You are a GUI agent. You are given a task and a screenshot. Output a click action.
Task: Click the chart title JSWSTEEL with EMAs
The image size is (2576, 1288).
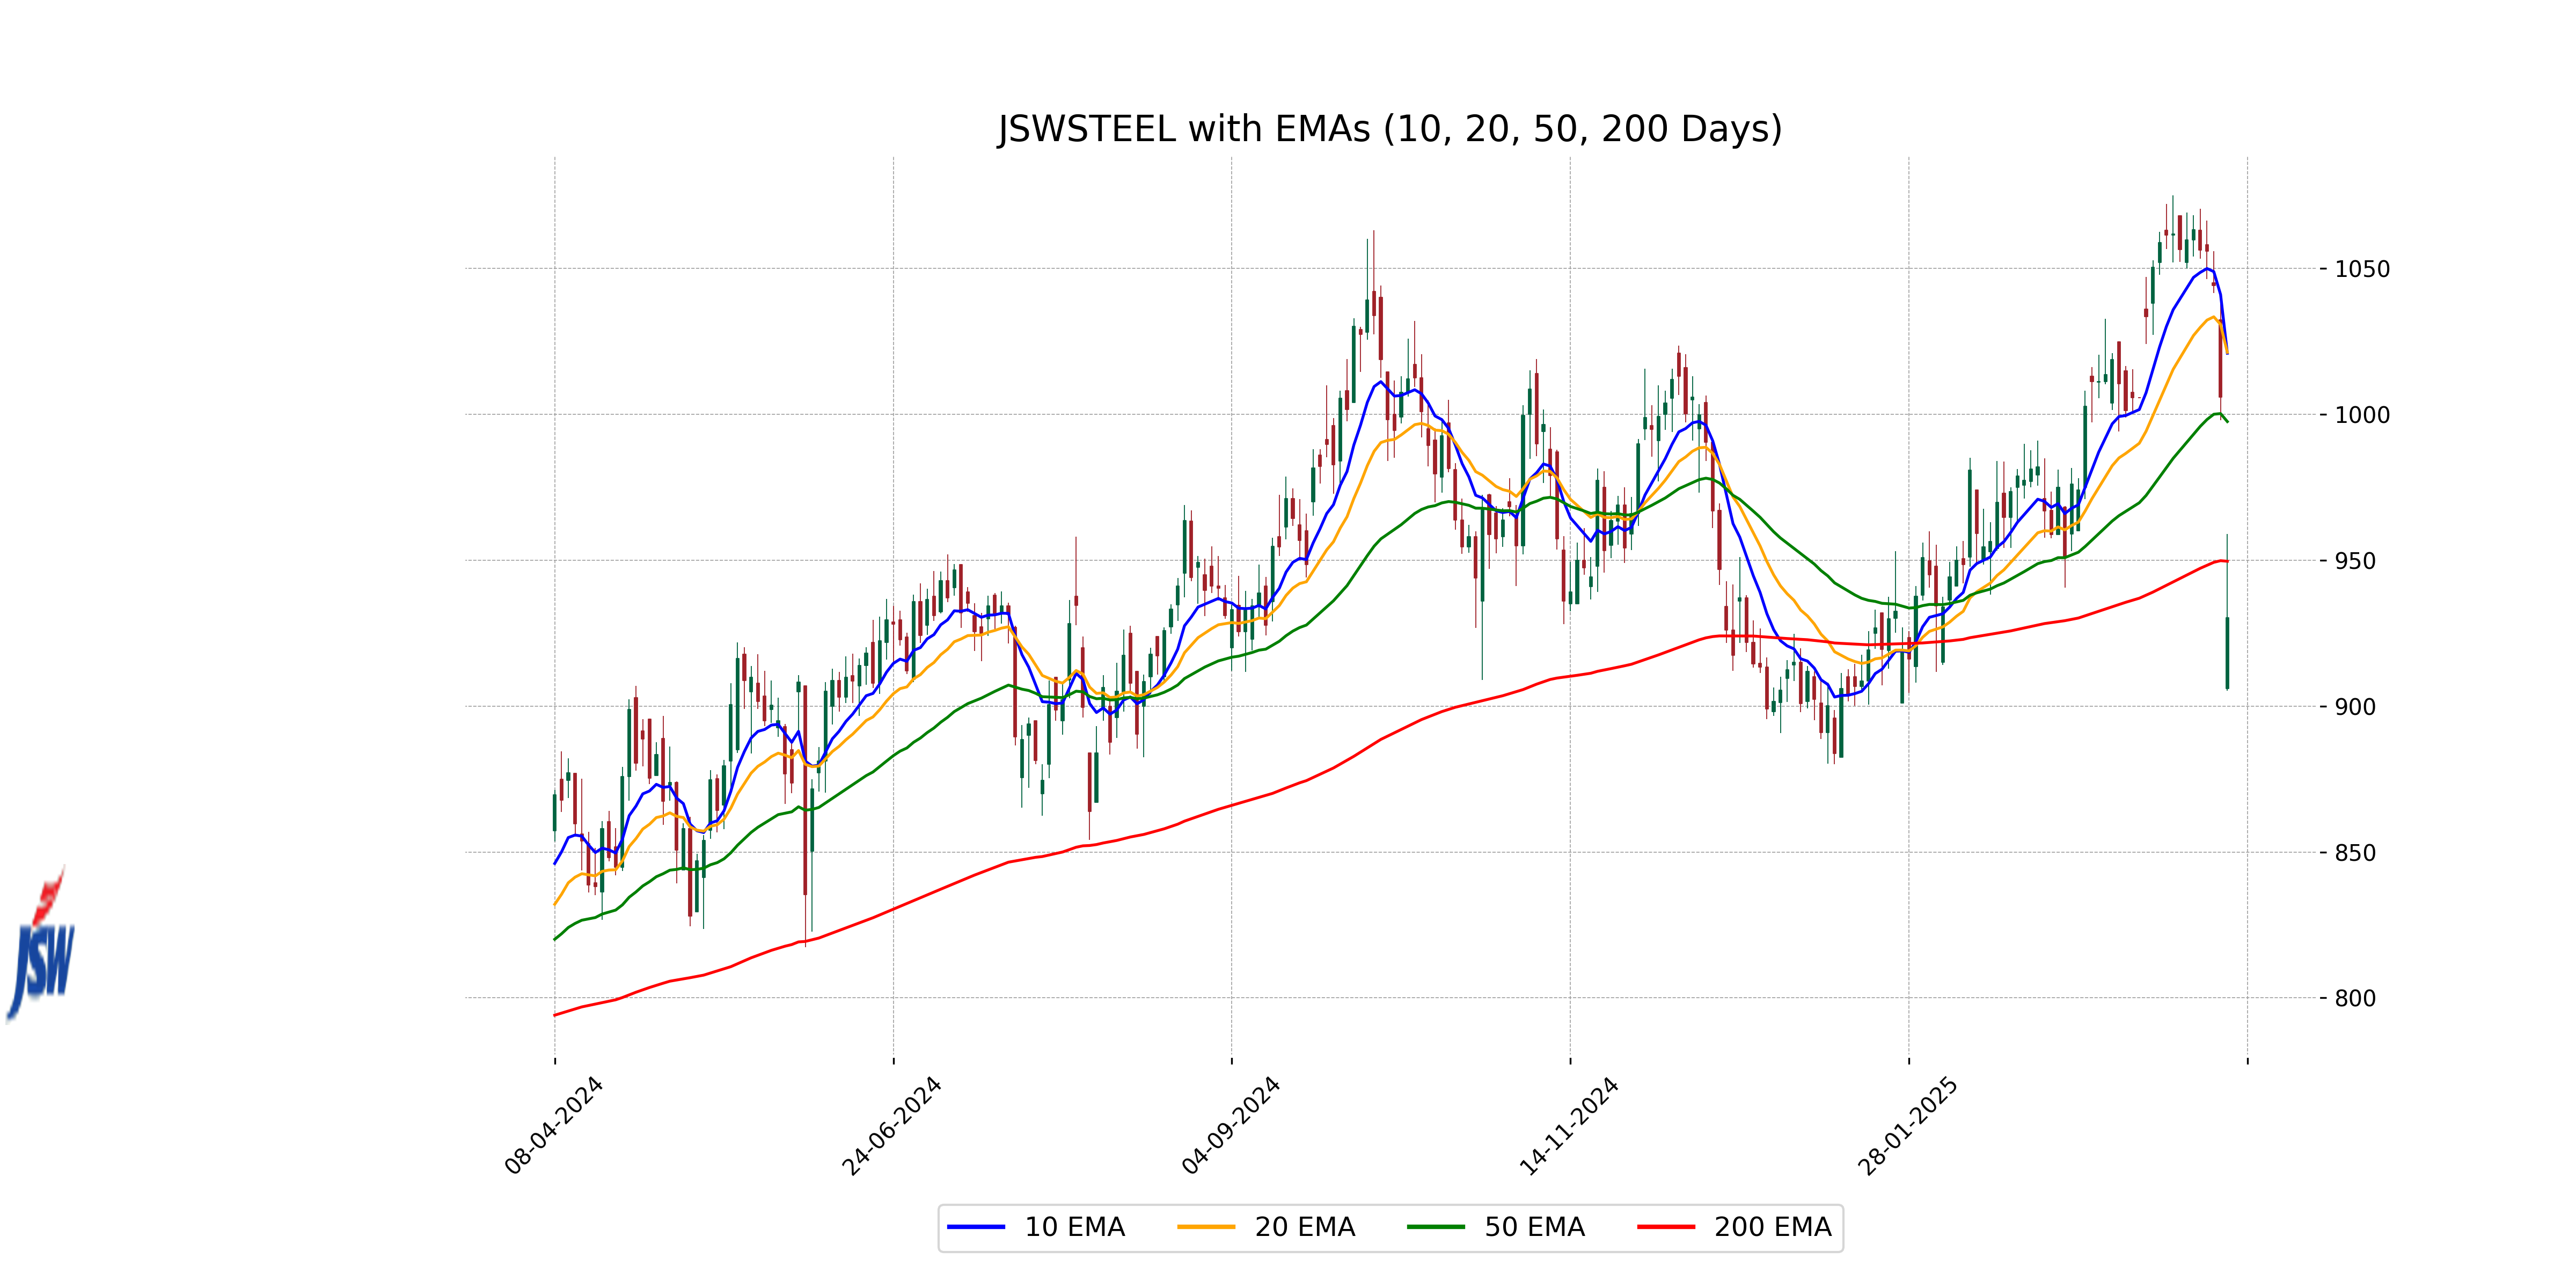(x=1389, y=129)
